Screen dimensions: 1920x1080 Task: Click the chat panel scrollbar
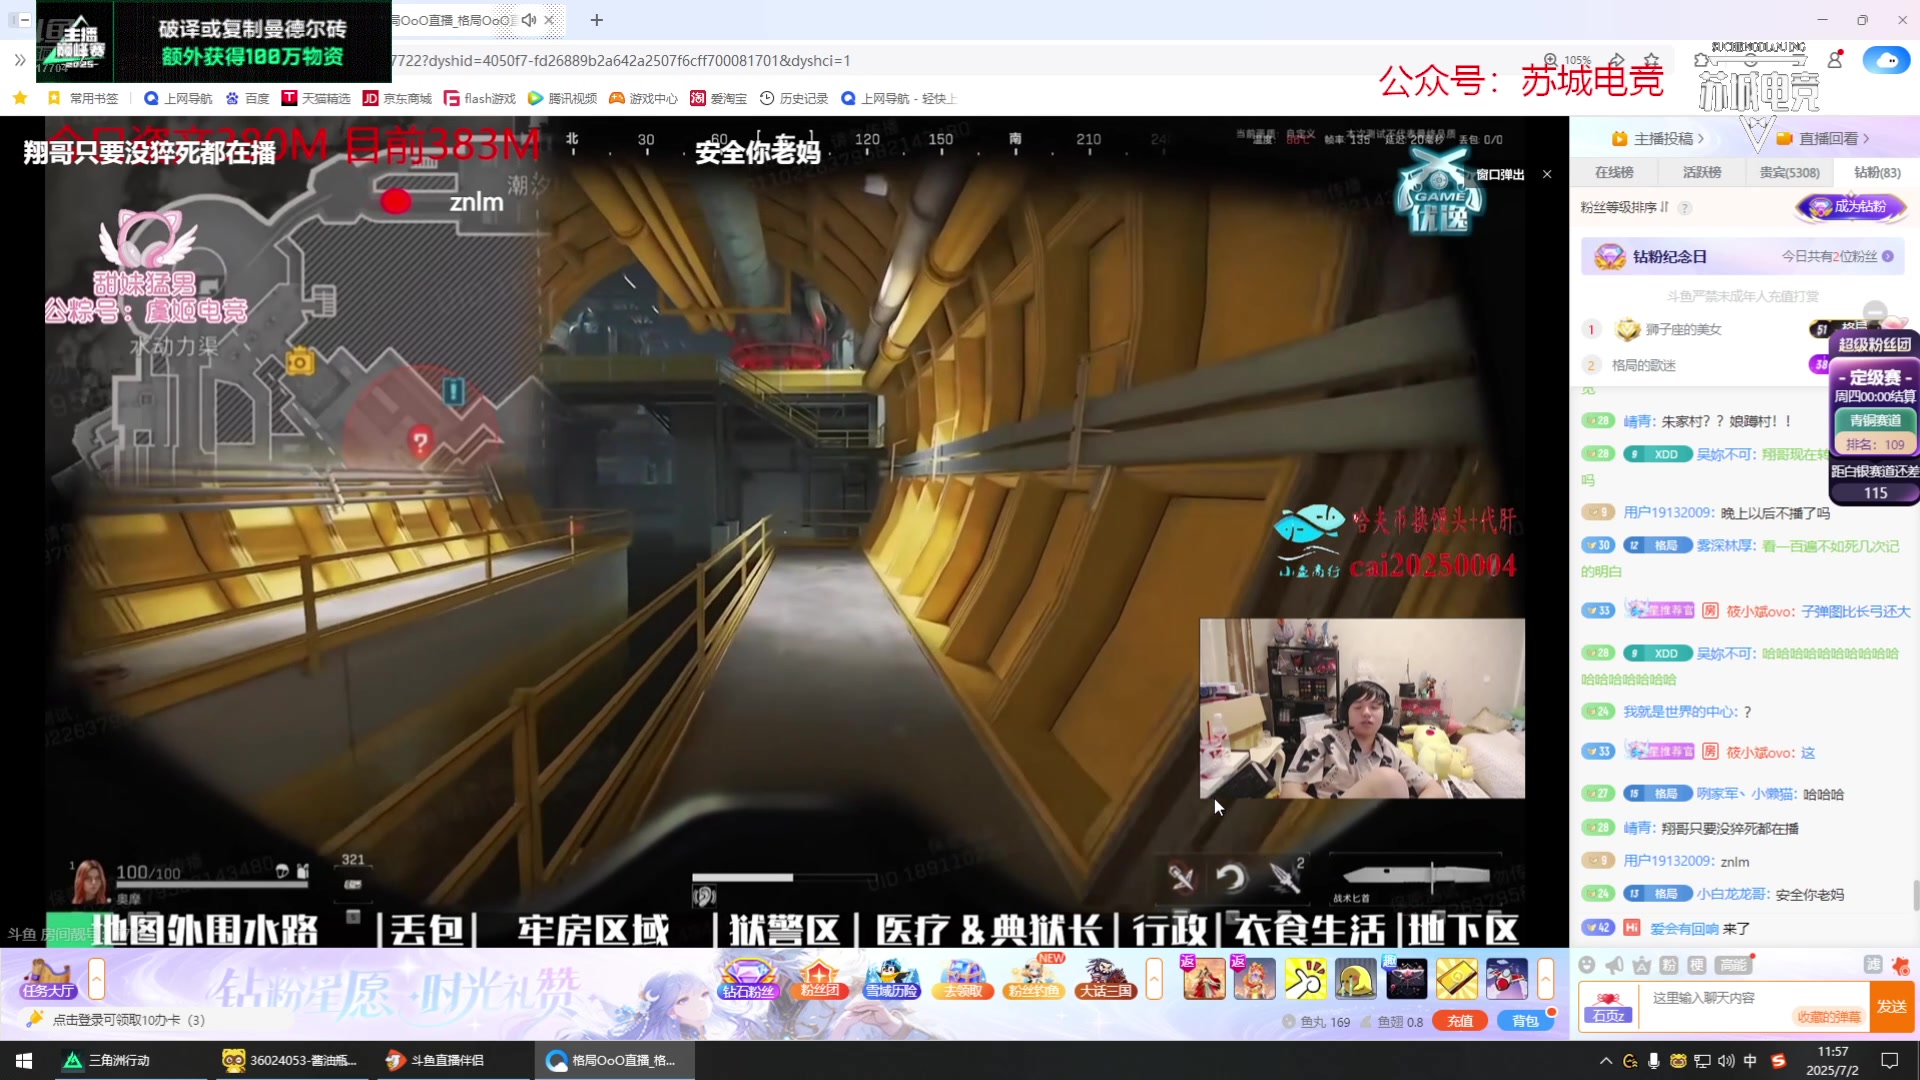tap(1915, 895)
